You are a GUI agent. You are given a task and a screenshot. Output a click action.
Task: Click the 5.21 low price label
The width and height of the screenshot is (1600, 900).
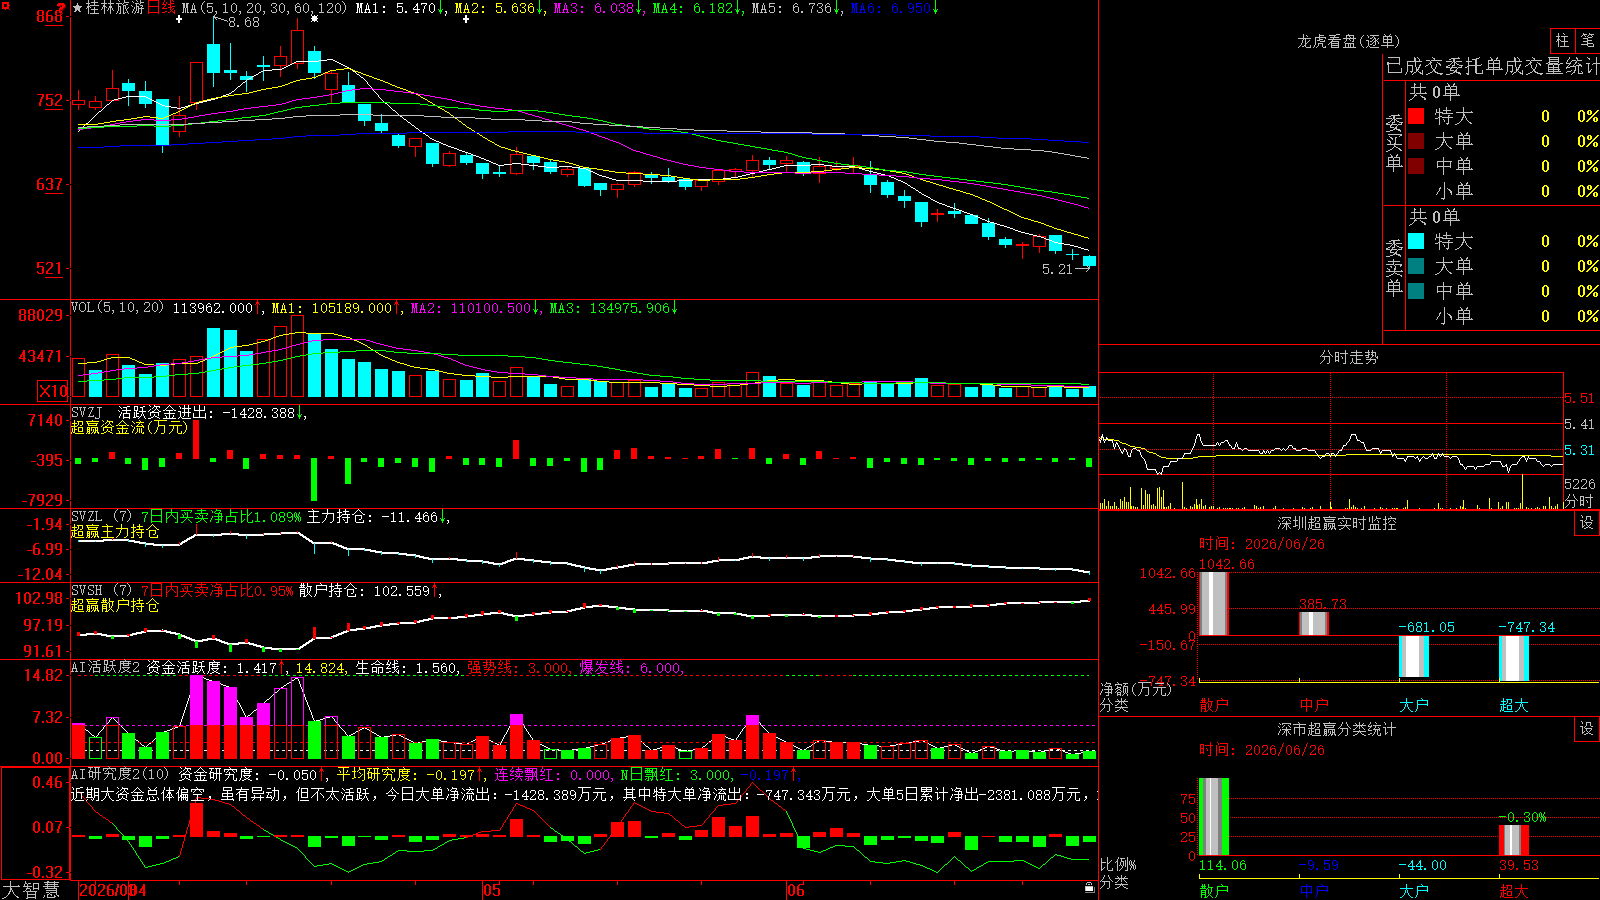(x=1057, y=269)
